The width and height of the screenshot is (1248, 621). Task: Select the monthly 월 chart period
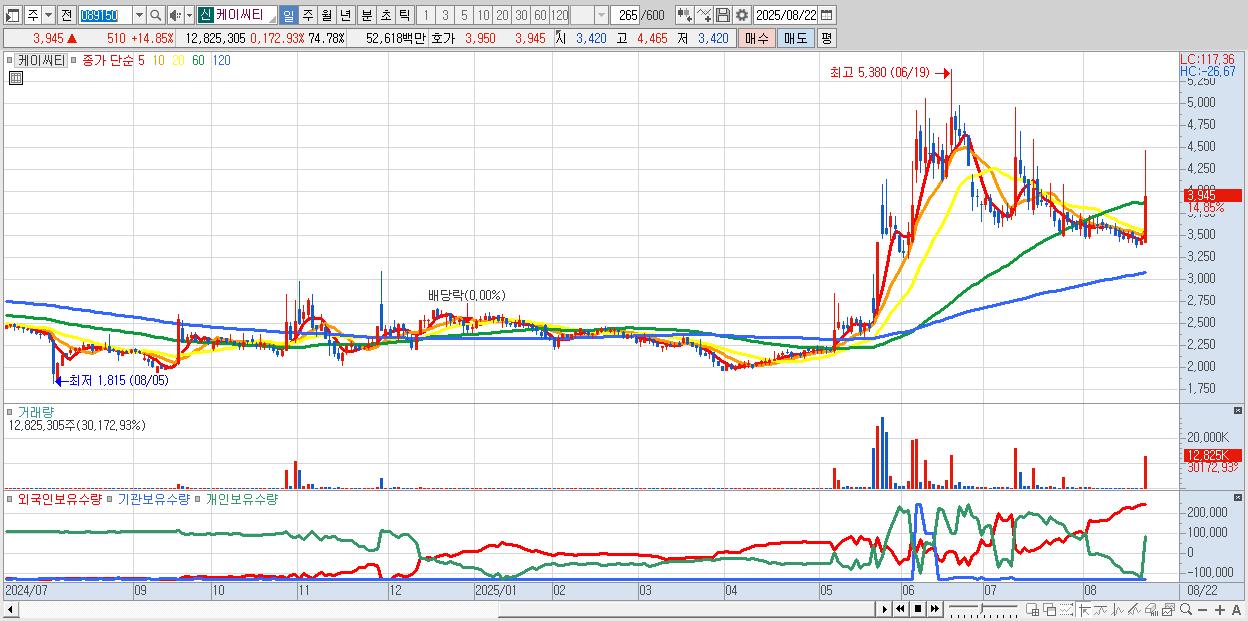326,15
